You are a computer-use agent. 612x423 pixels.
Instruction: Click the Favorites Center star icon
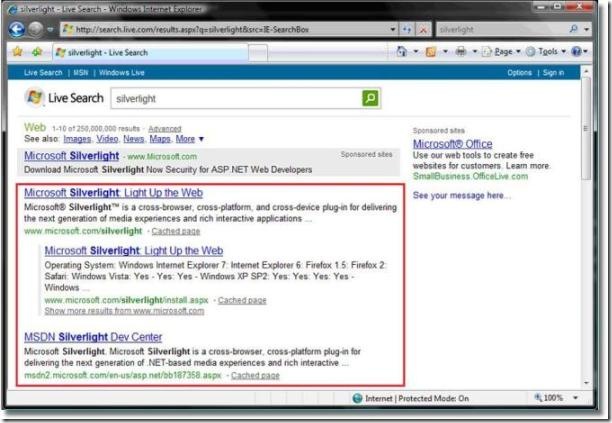coord(17,51)
